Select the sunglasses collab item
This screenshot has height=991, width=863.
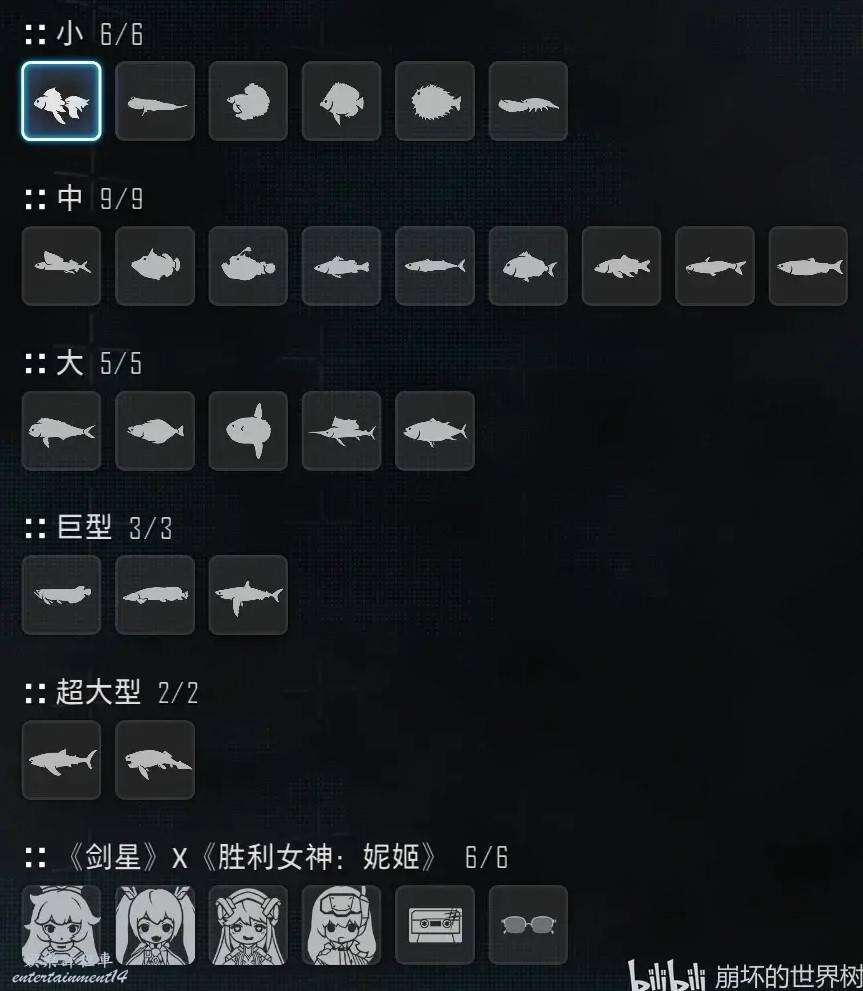528,925
